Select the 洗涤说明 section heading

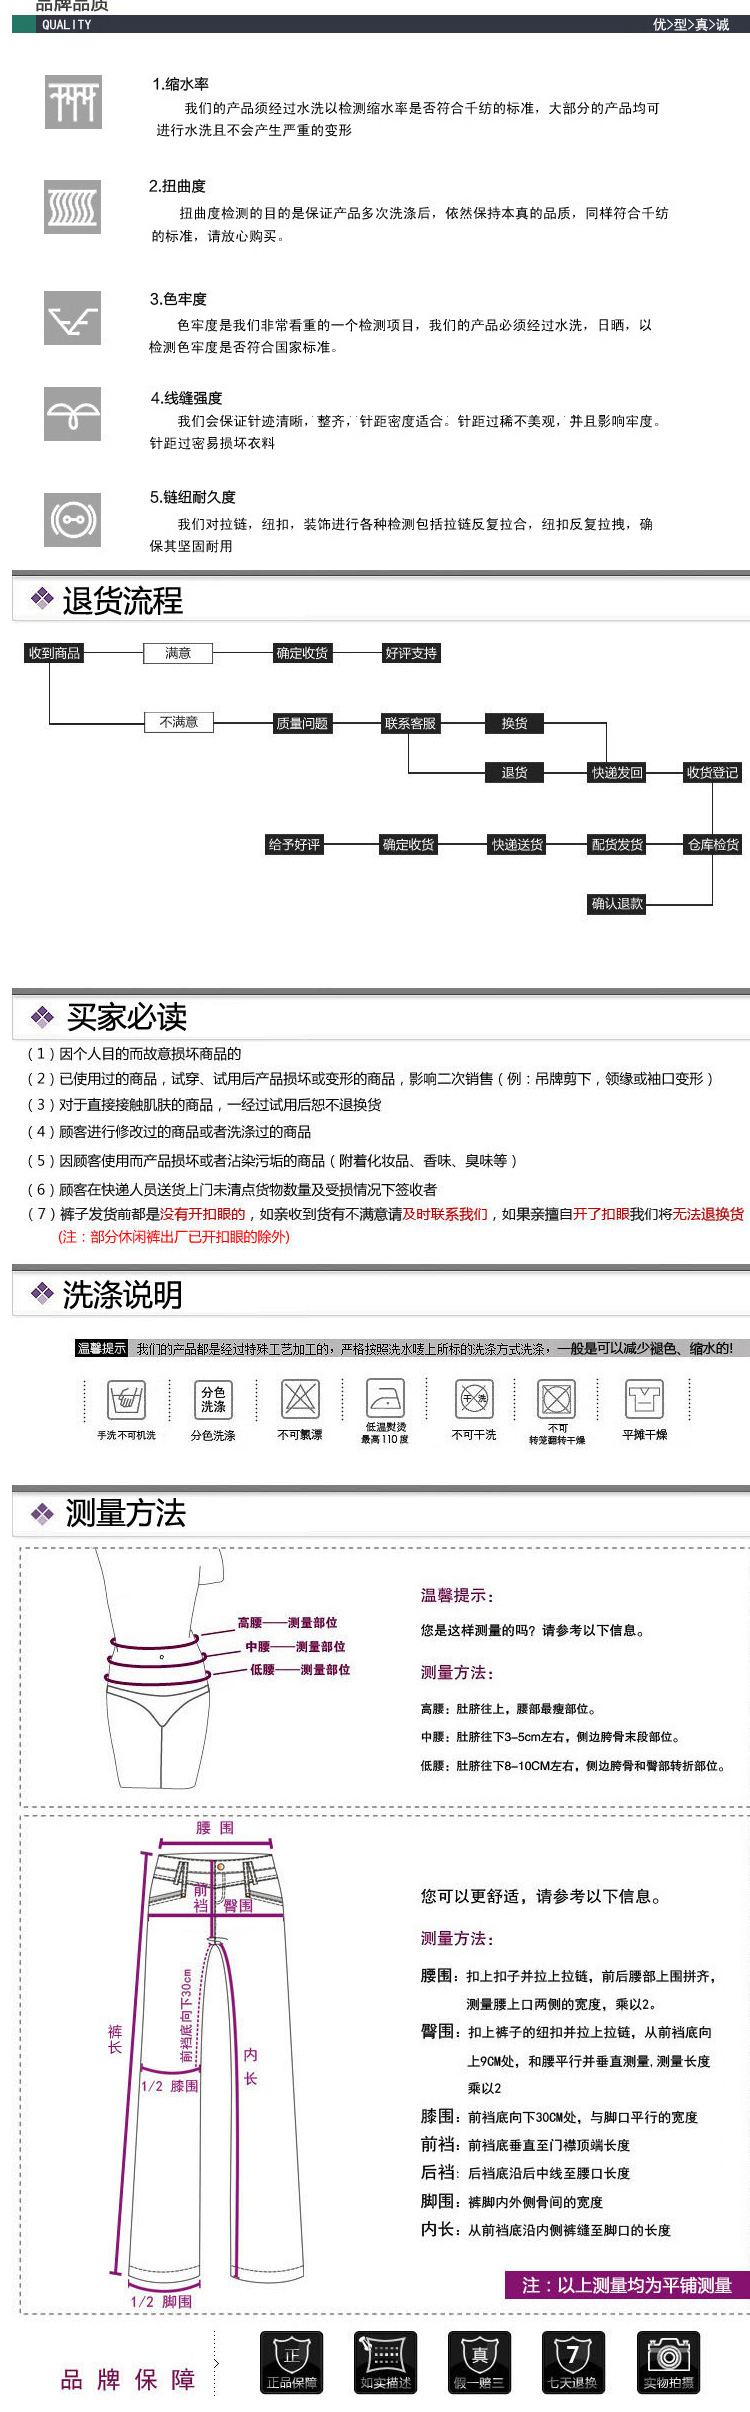122,1294
